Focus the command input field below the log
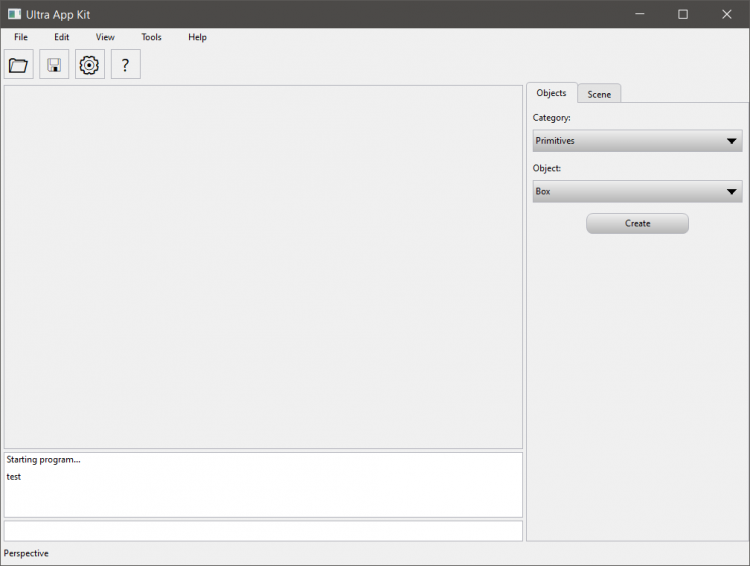Image resolution: width=750 pixels, height=566 pixels. 263,531
